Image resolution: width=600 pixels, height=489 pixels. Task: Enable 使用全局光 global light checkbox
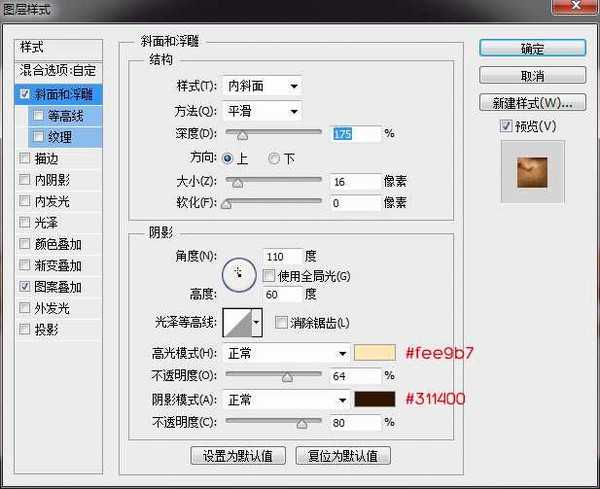tap(269, 275)
